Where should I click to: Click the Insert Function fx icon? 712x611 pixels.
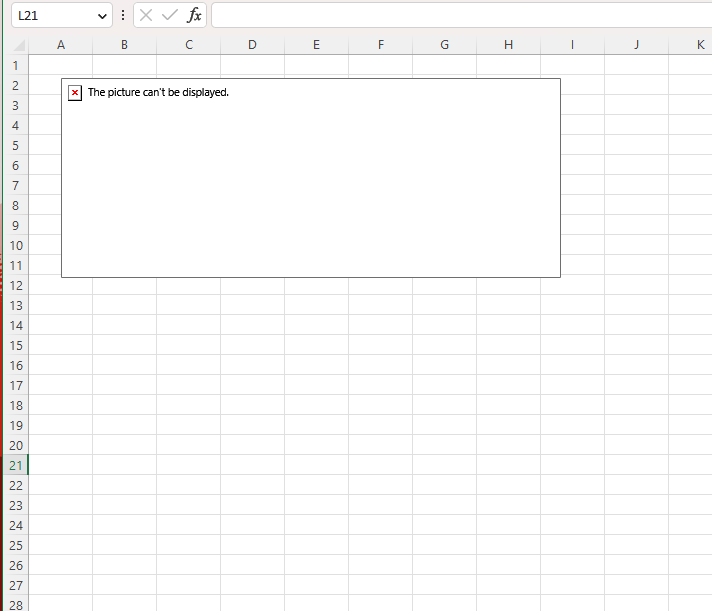tap(194, 15)
